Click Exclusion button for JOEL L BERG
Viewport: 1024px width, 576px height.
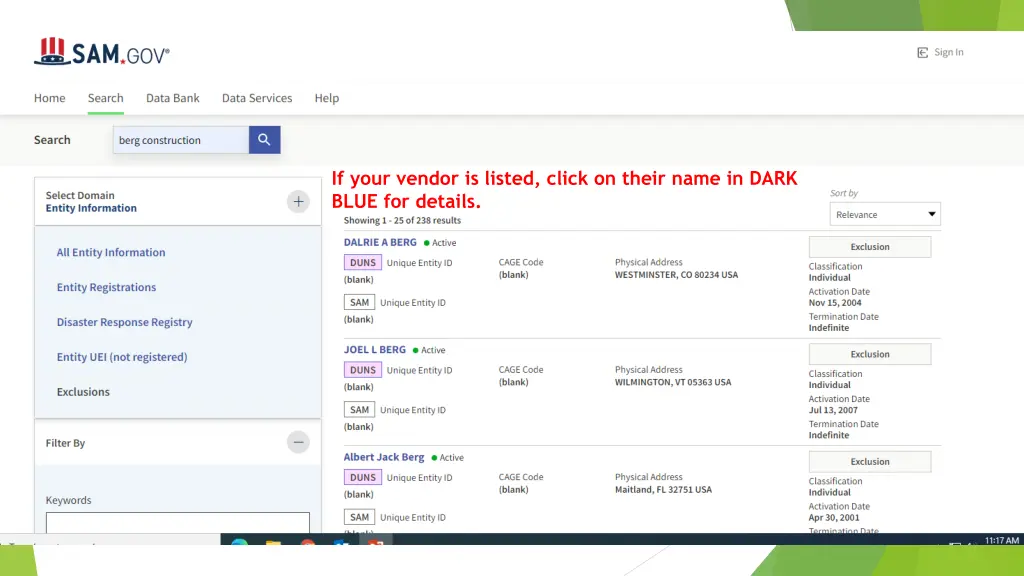coord(870,354)
